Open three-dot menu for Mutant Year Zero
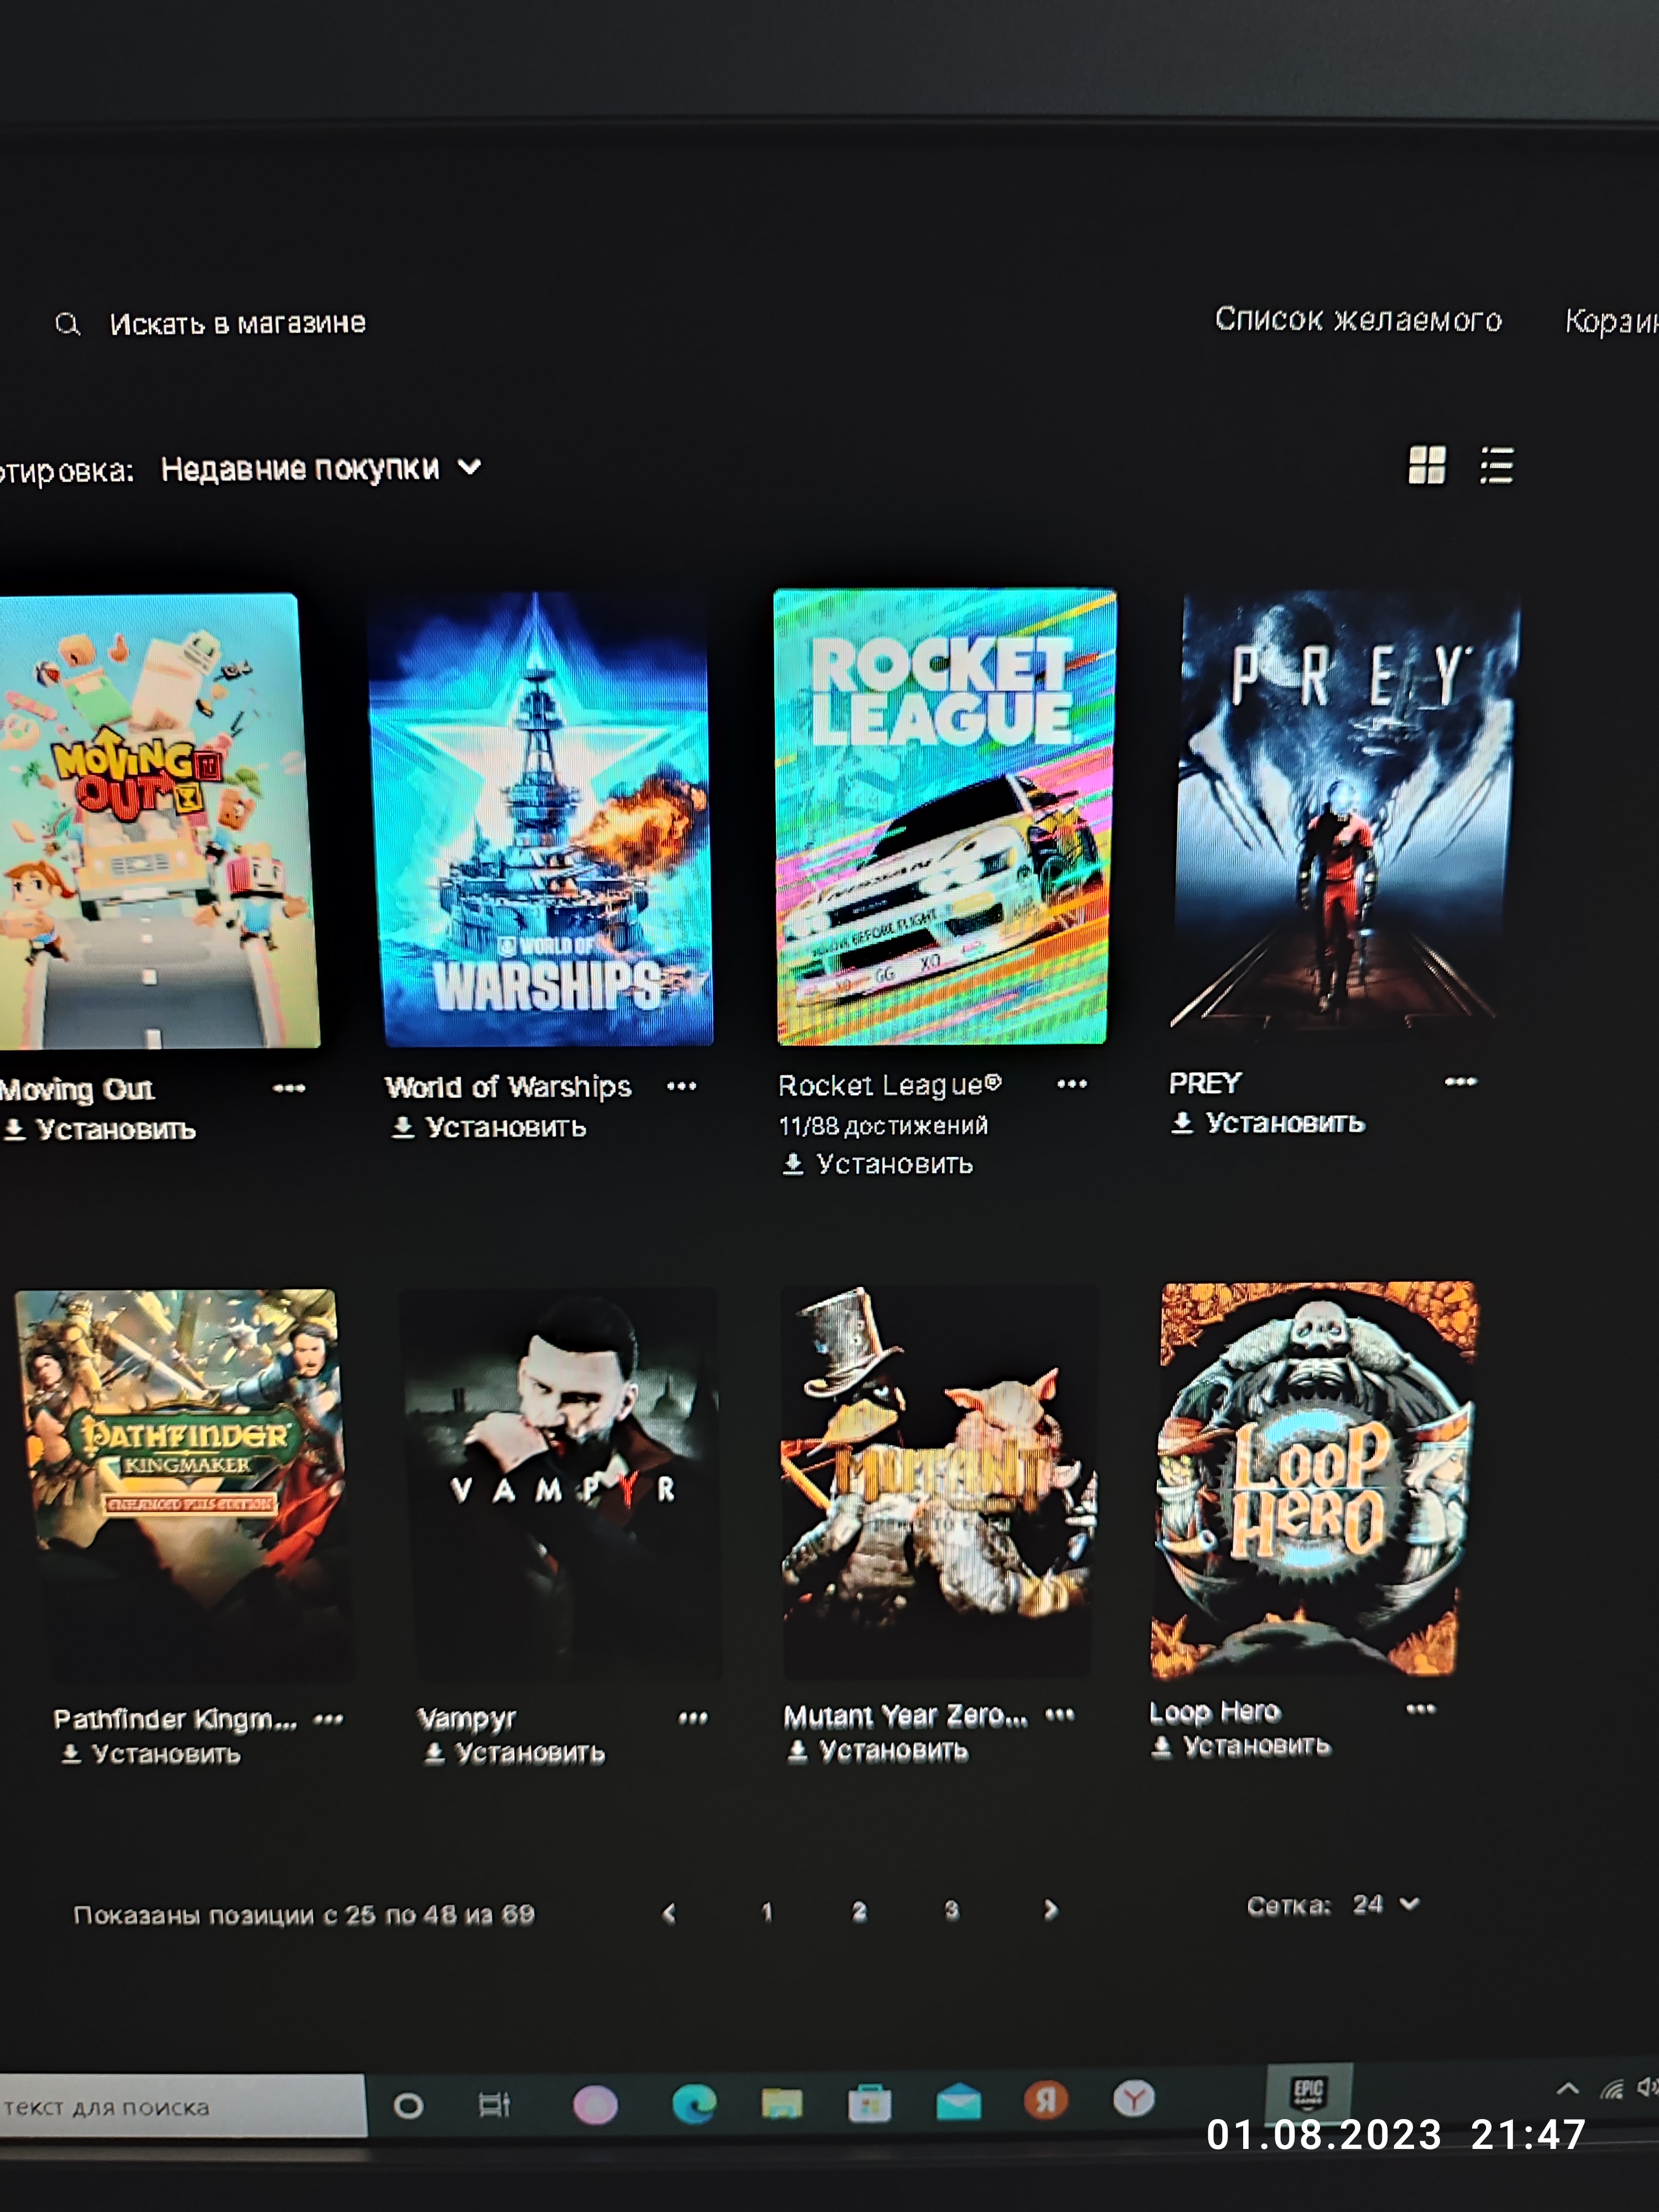This screenshot has height=2212, width=1659. click(x=1060, y=1714)
